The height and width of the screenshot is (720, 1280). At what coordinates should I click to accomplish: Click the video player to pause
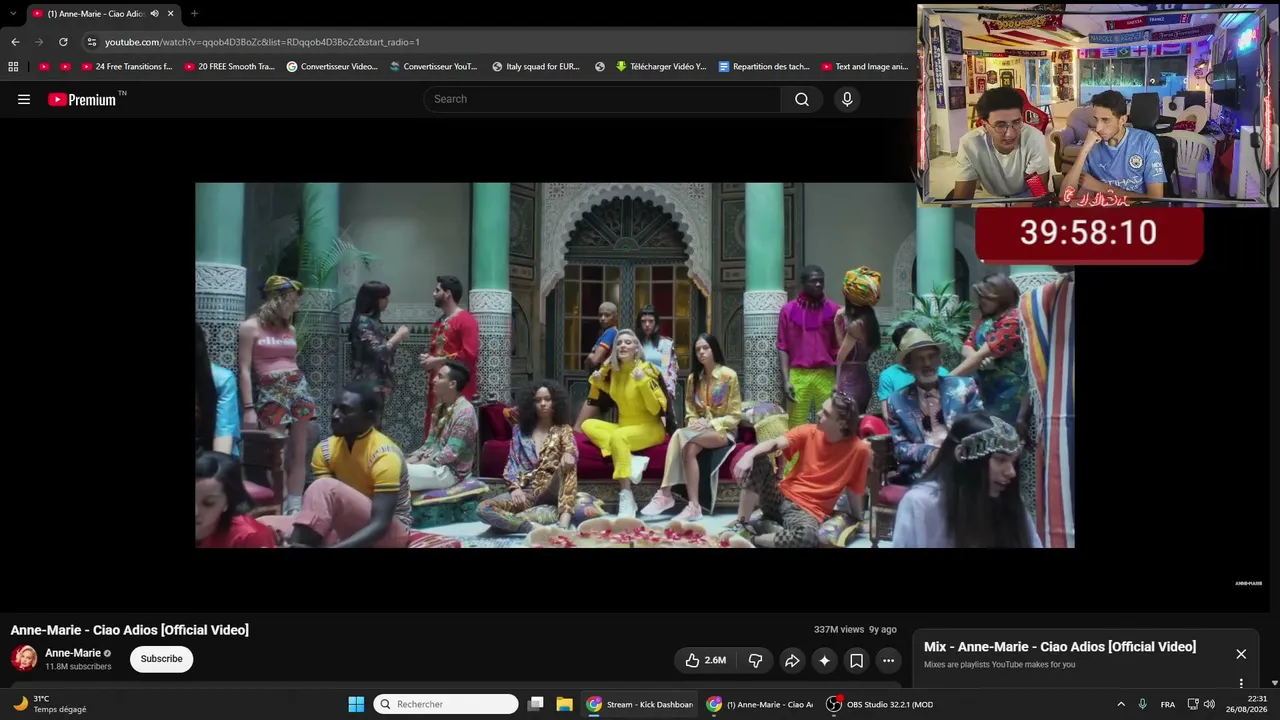click(635, 365)
